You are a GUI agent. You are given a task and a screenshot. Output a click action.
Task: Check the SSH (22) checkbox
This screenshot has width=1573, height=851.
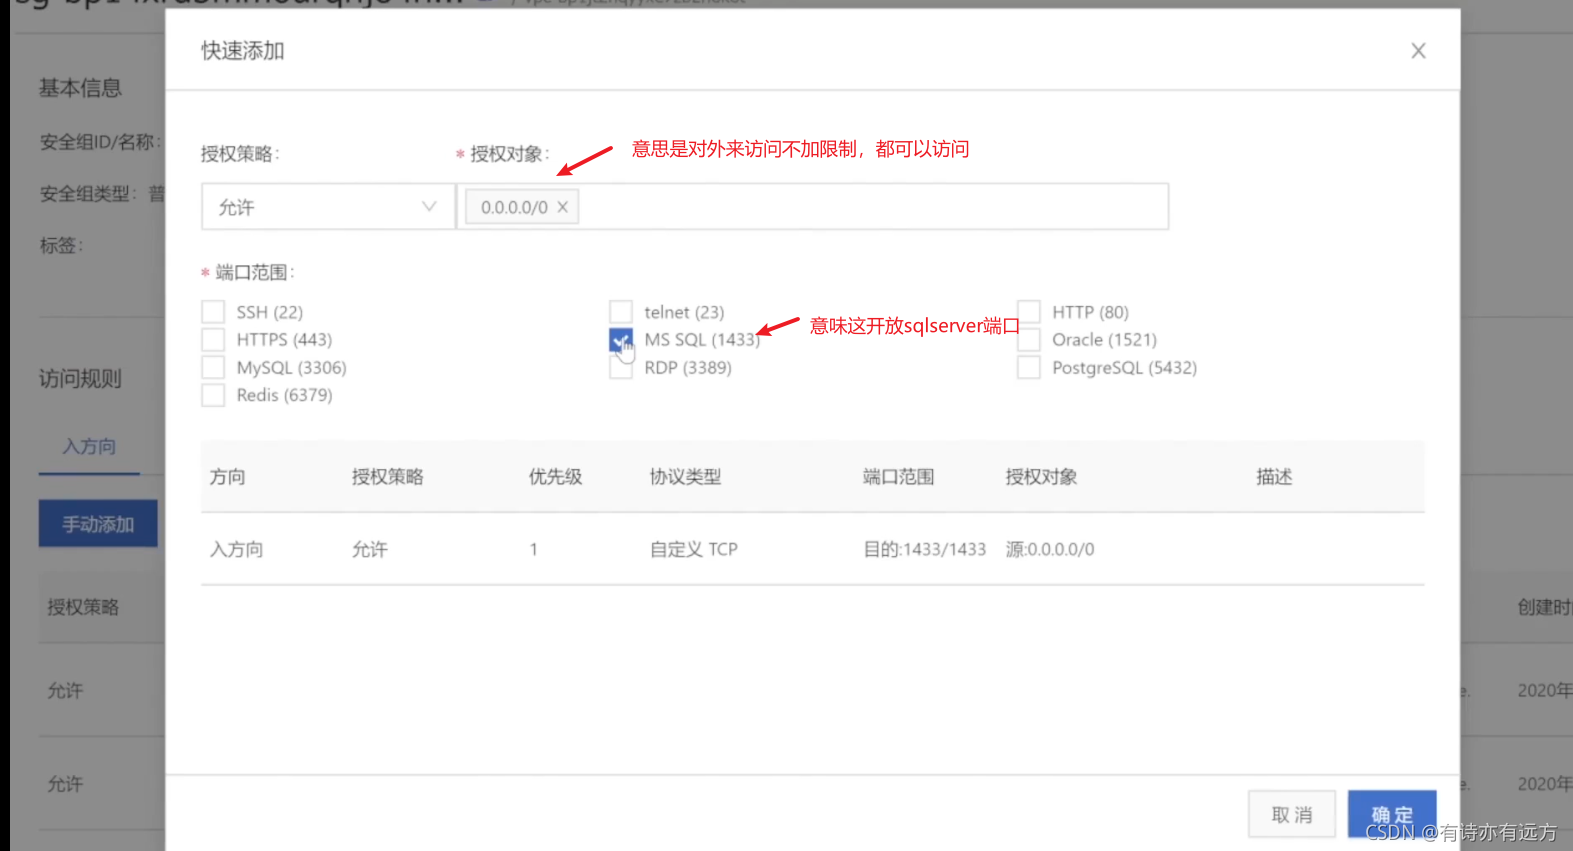213,312
